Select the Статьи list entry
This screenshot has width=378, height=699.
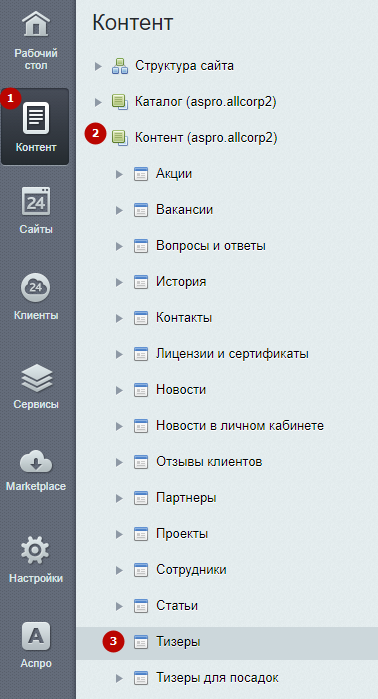coord(177,606)
